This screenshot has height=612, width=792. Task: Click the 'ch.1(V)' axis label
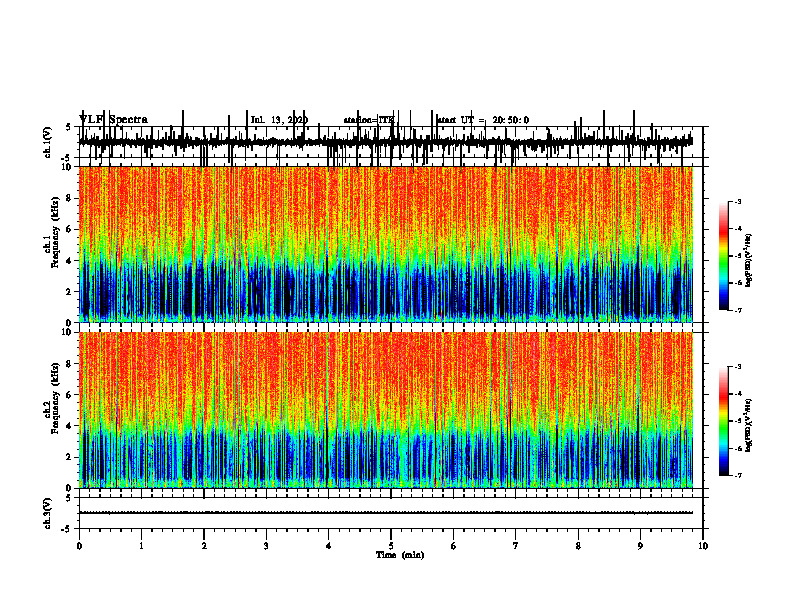[x=48, y=142]
